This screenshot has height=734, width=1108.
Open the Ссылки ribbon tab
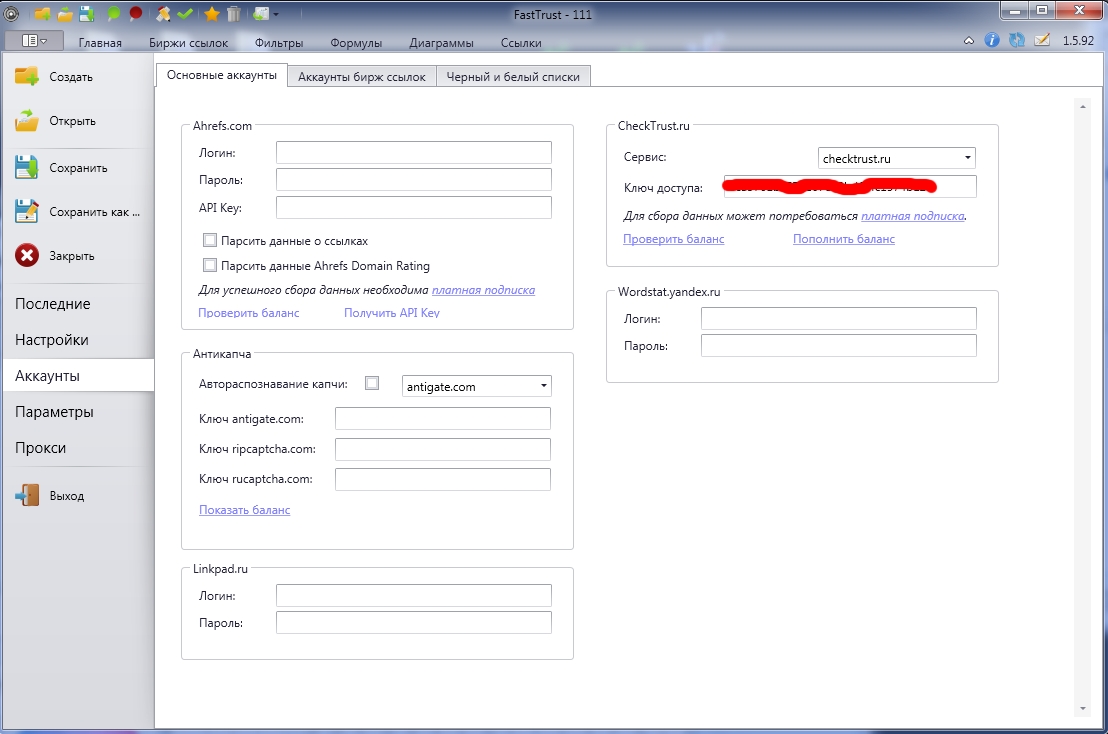pos(521,42)
